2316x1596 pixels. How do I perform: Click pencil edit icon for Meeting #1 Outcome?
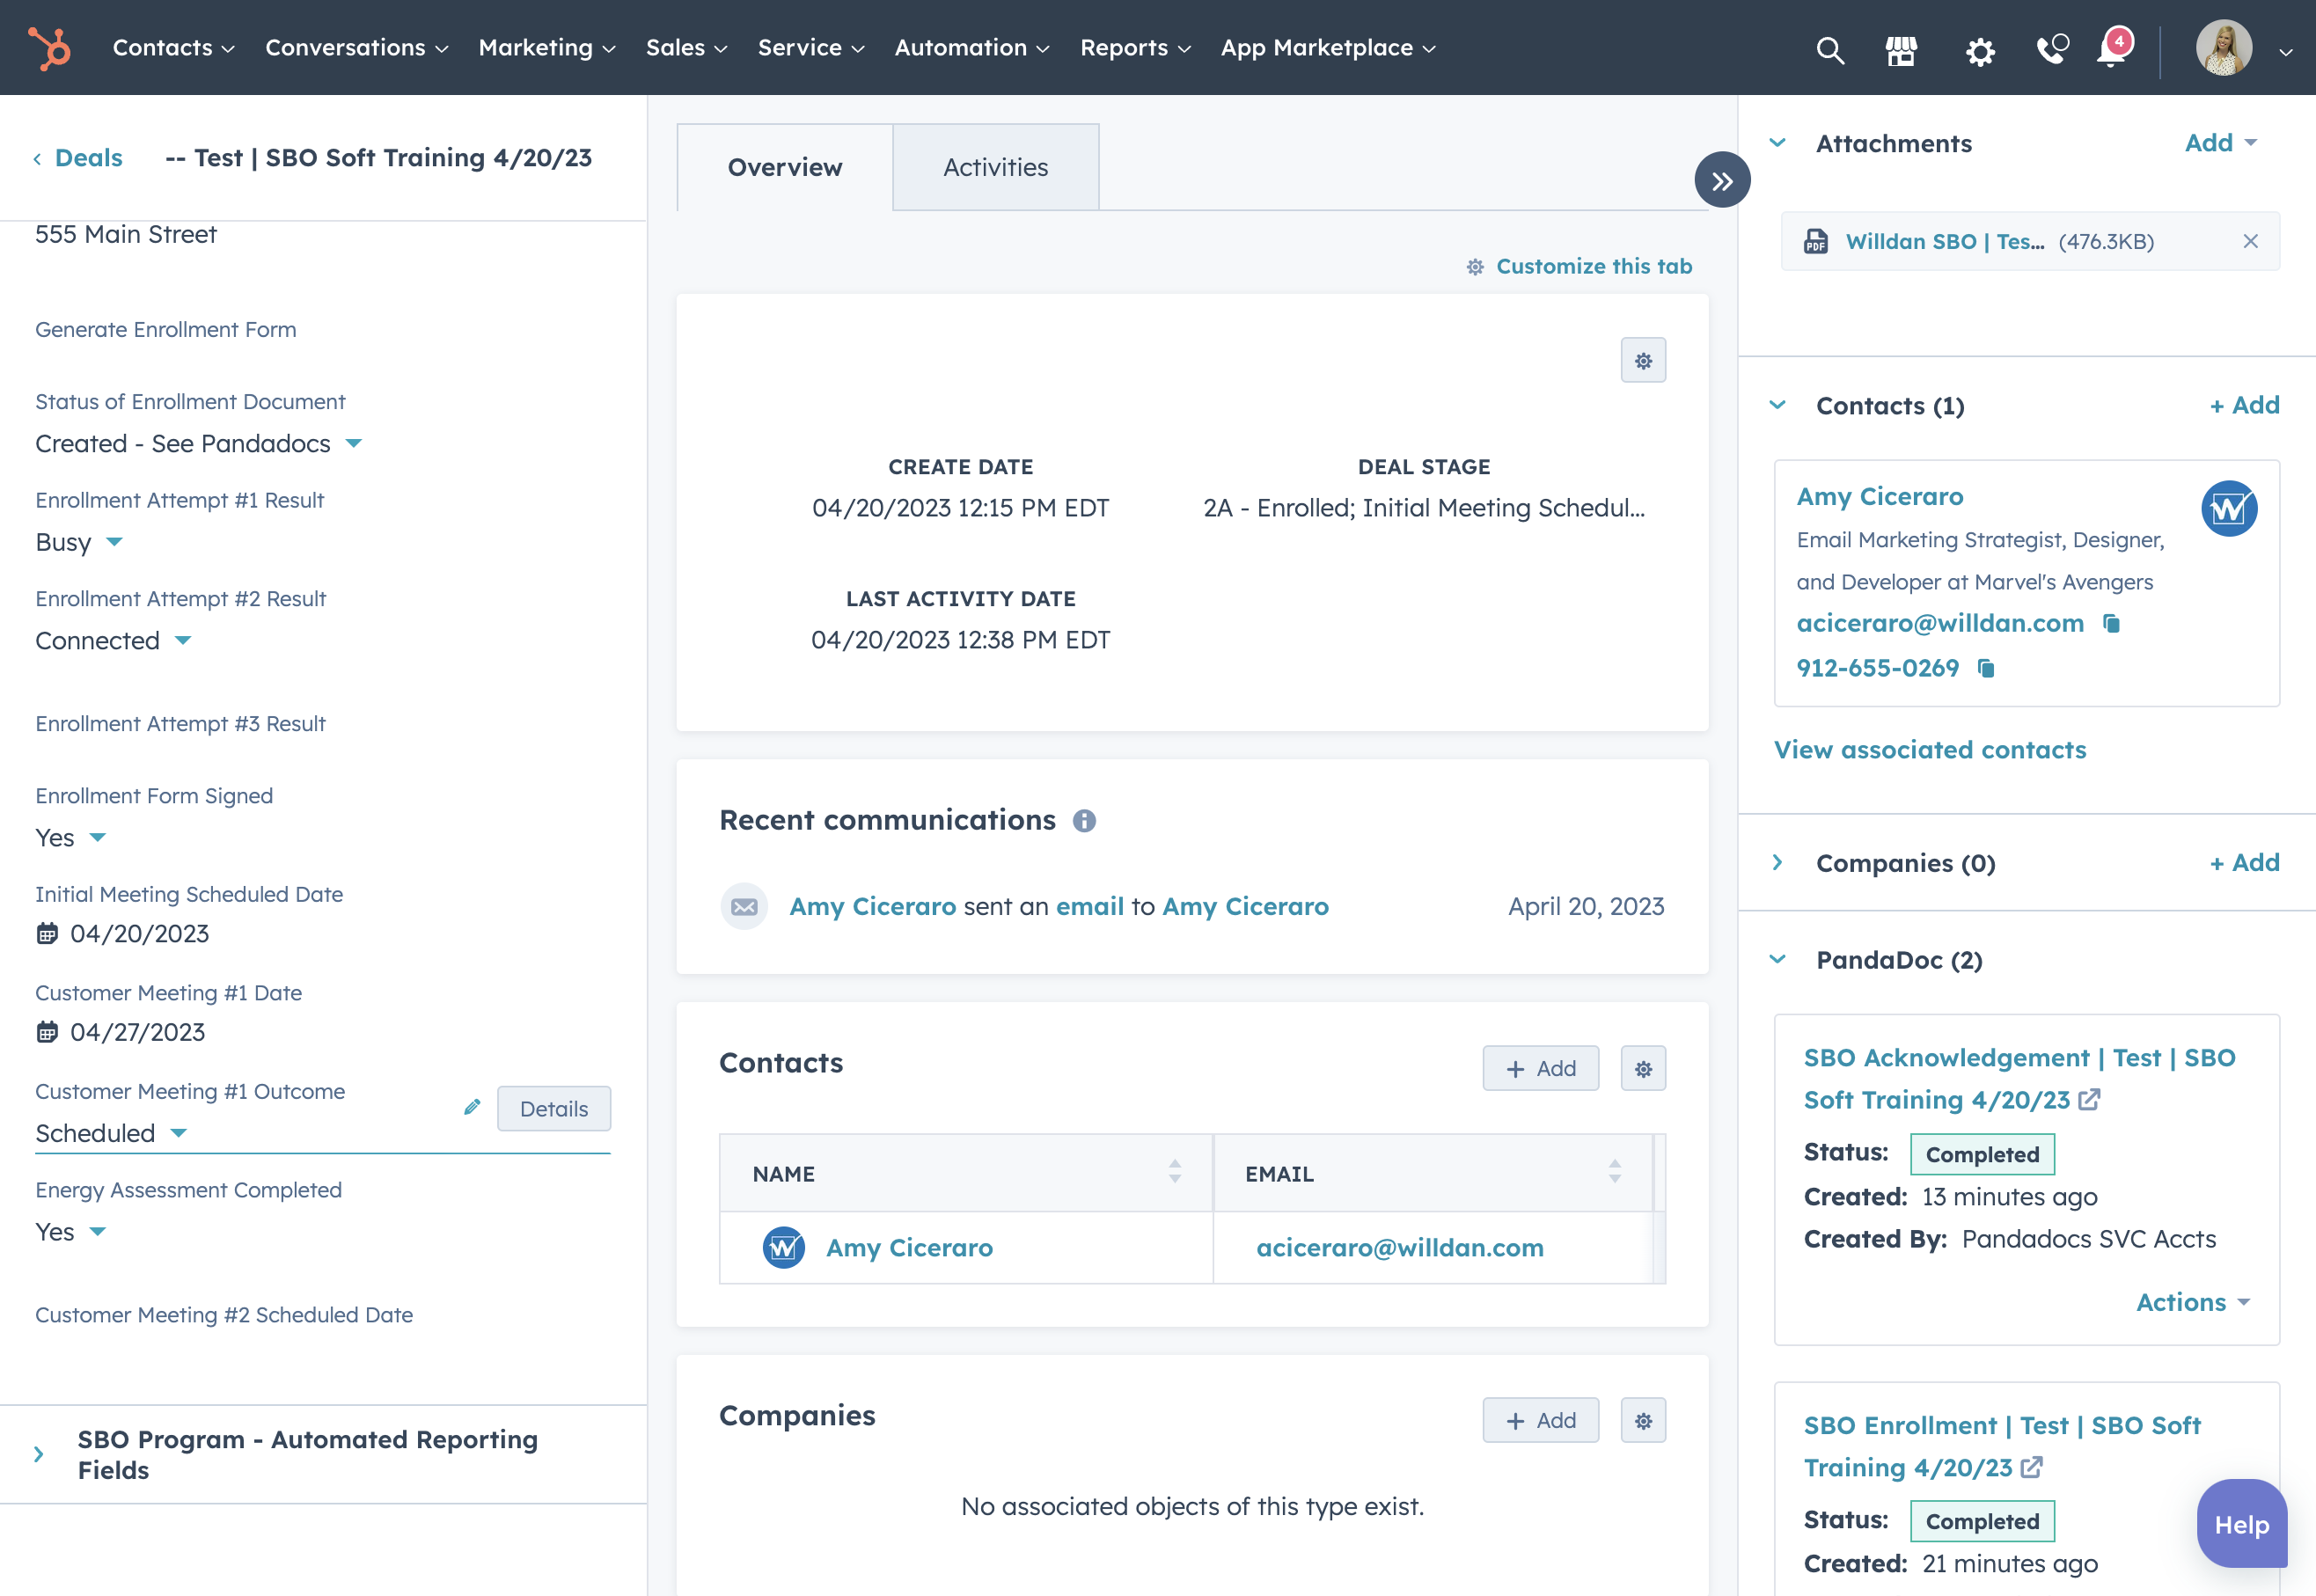click(x=472, y=1107)
